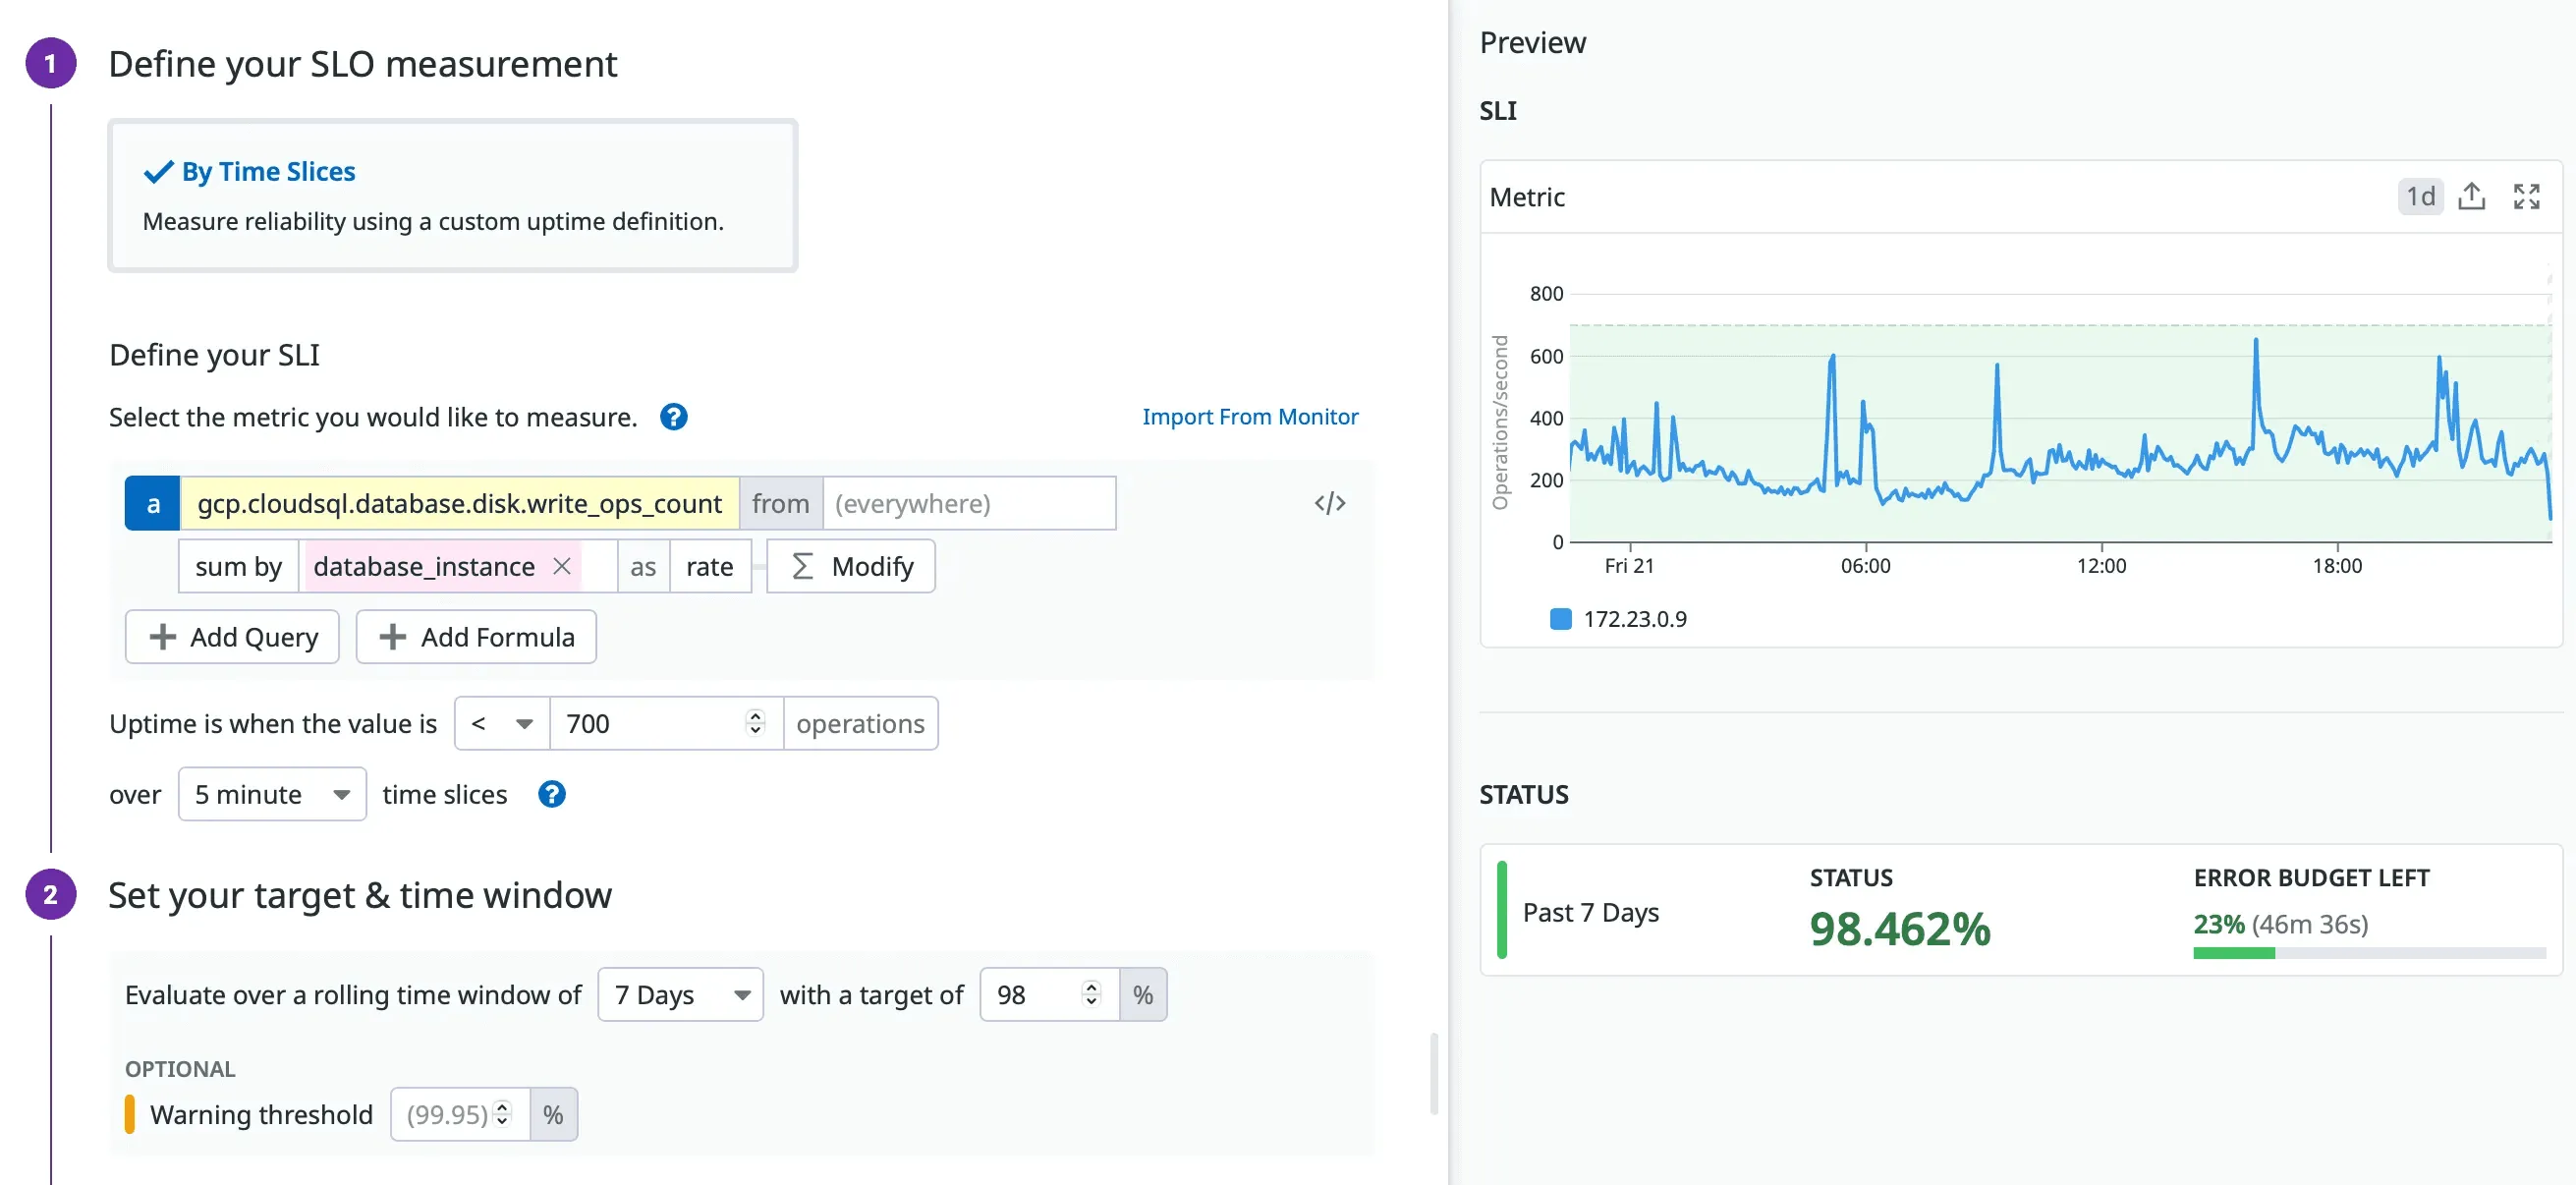Image resolution: width=2576 pixels, height=1185 pixels.
Task: Click the 1d timeframe selector
Action: 2420,196
